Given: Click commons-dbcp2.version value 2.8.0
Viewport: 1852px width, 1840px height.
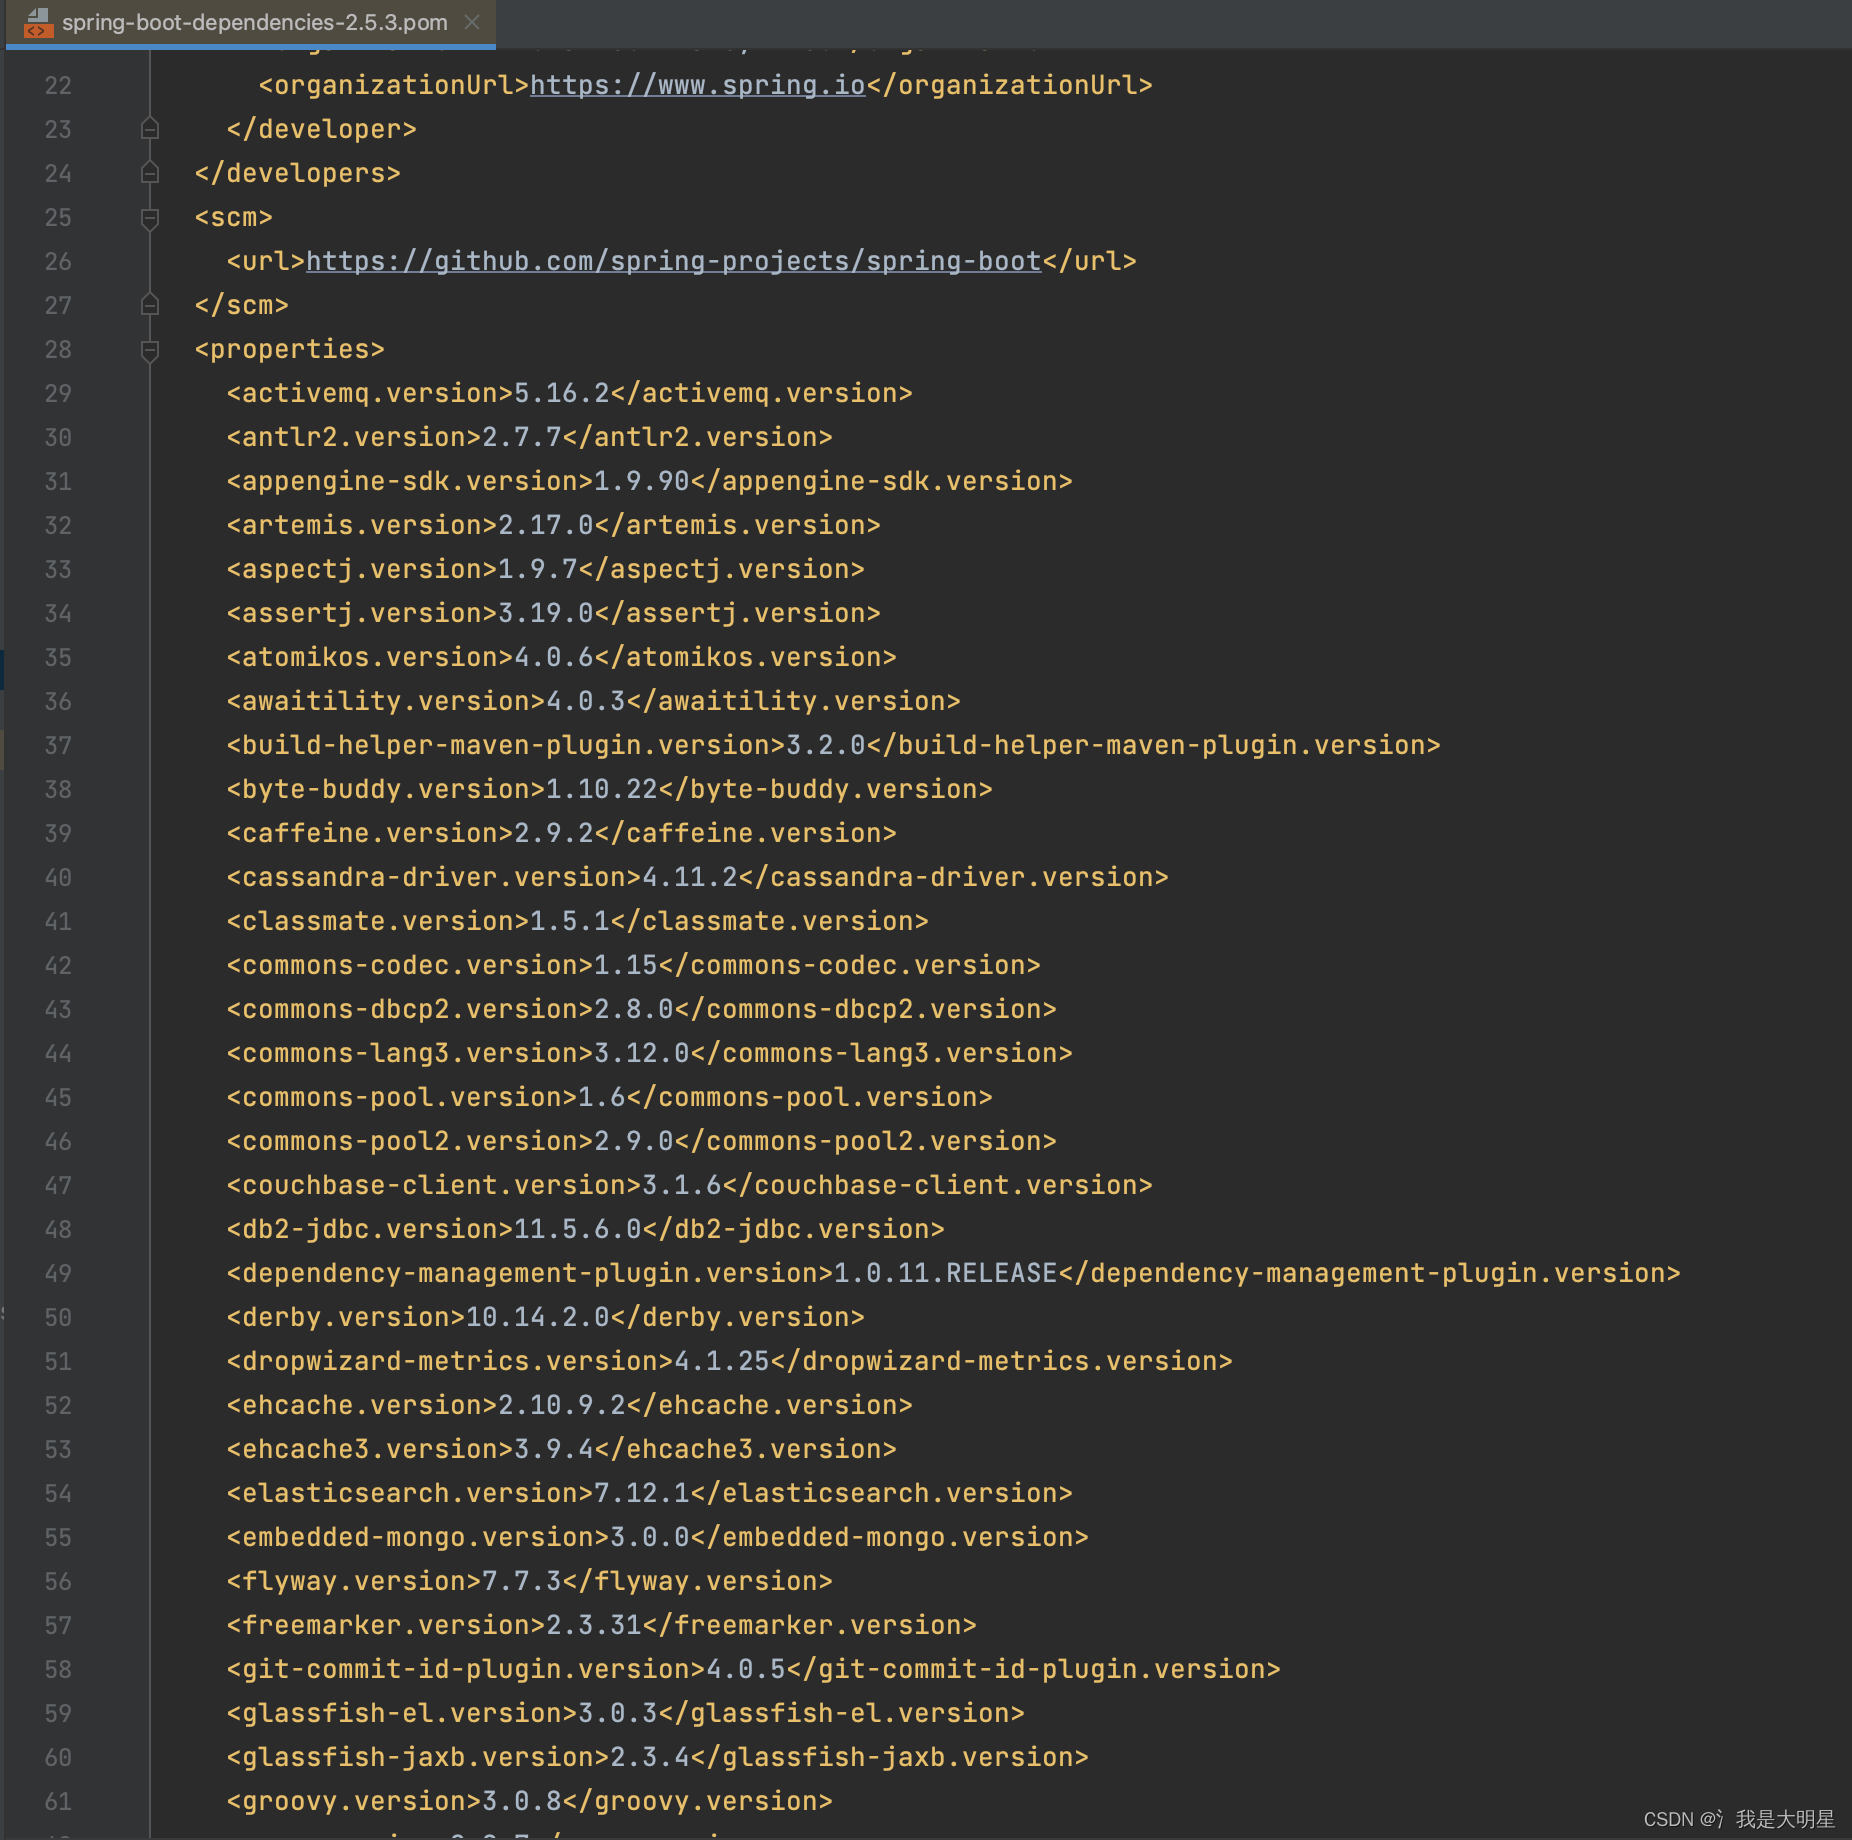Looking at the screenshot, I should [634, 1009].
